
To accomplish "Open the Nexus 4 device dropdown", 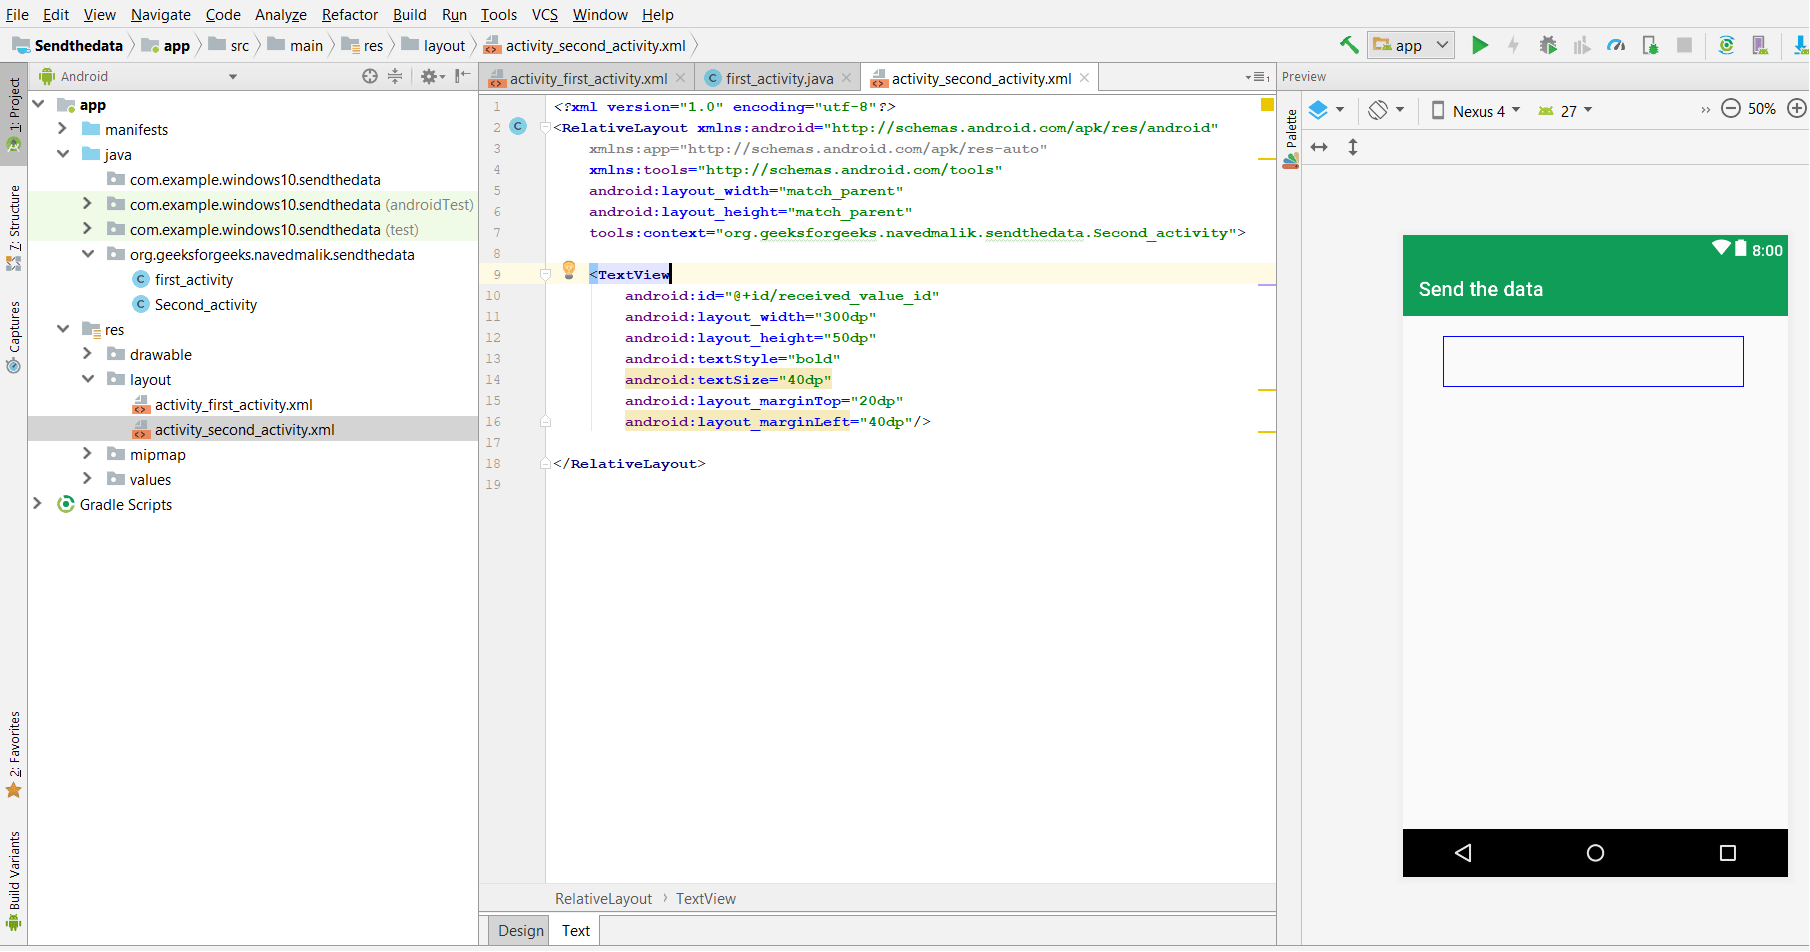I will [1476, 110].
